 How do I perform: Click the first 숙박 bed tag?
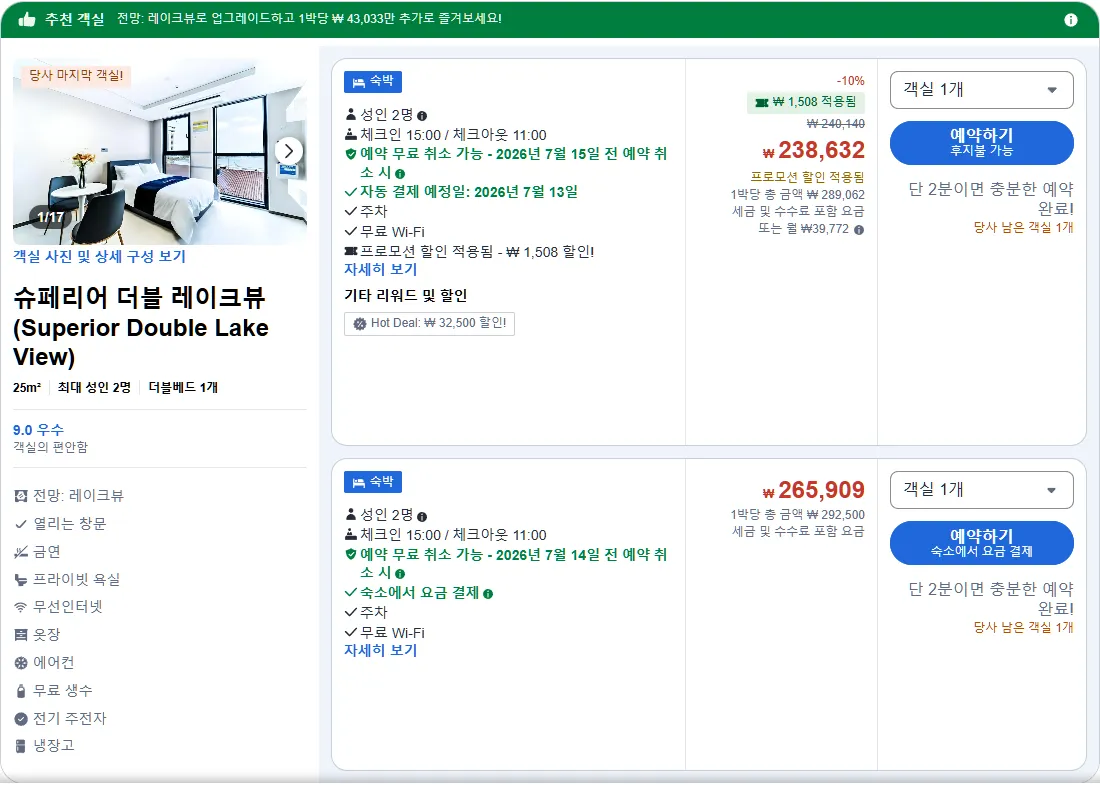coord(373,82)
